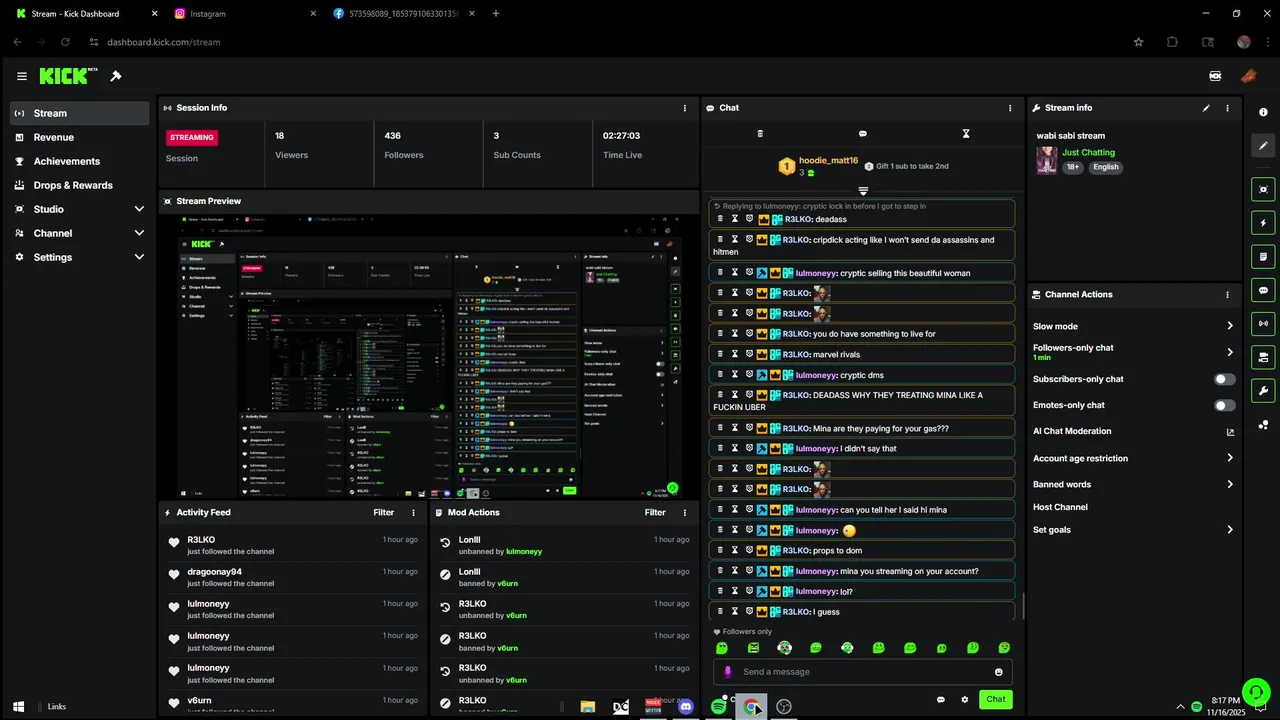Click Host Channel action
The image size is (1280, 720).
[1060, 507]
